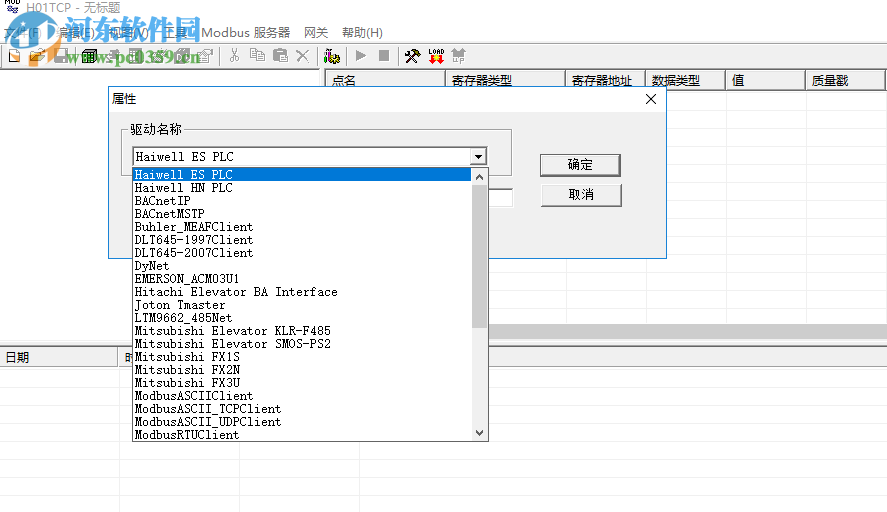
Task: Open the 网关 menu
Action: pyautogui.click(x=316, y=33)
